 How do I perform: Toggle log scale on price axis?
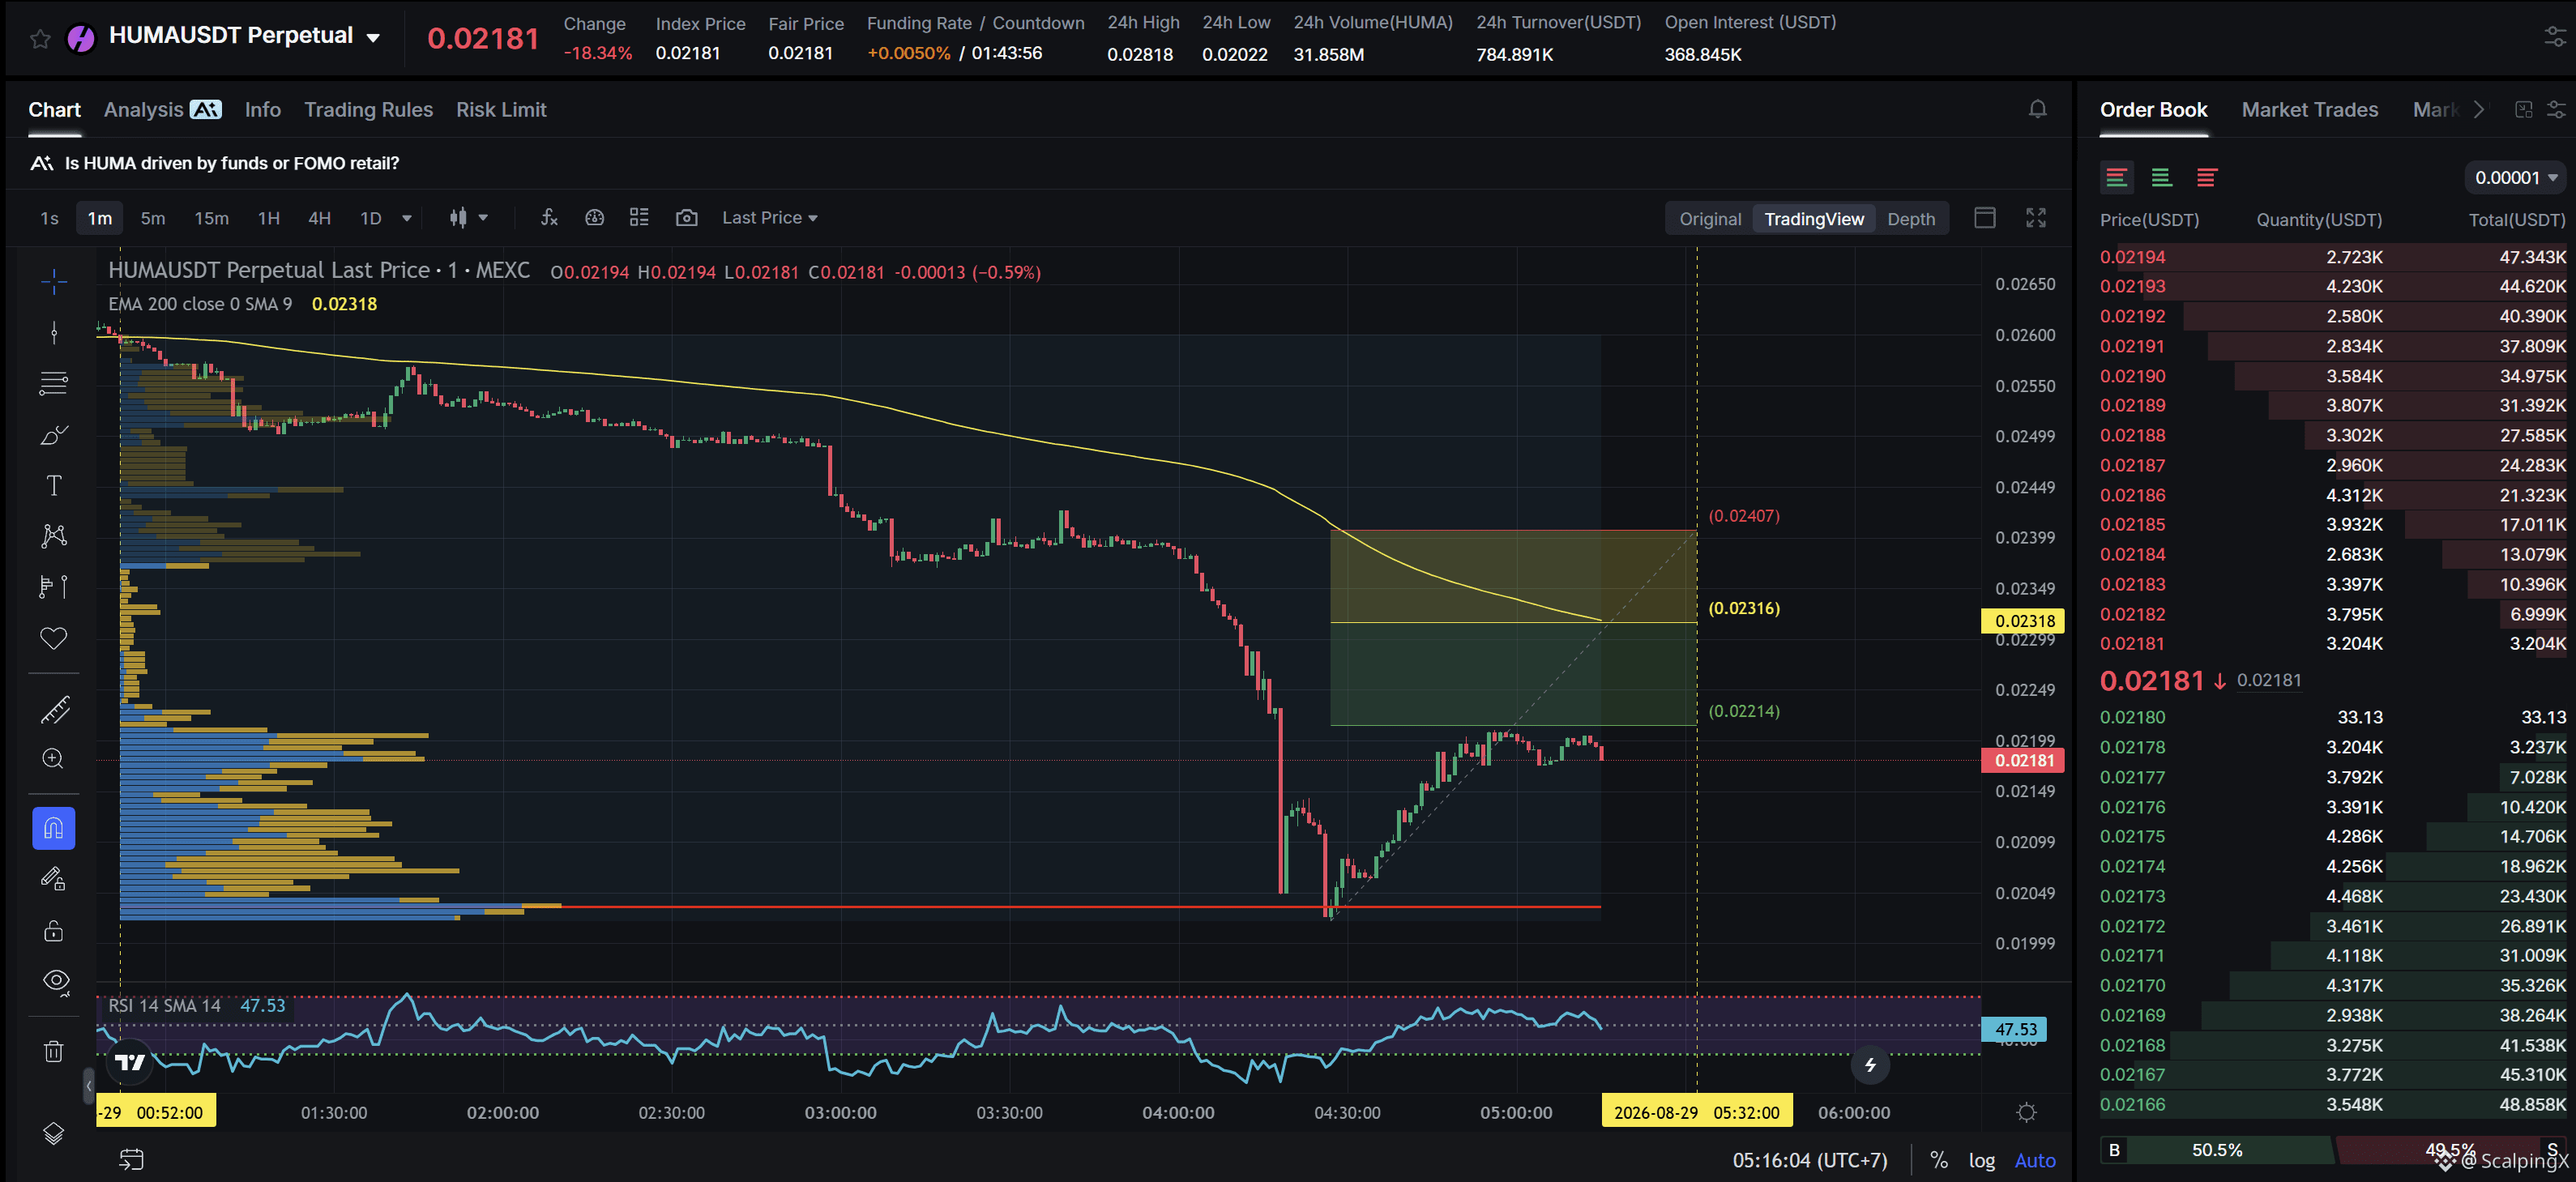tap(1982, 1160)
